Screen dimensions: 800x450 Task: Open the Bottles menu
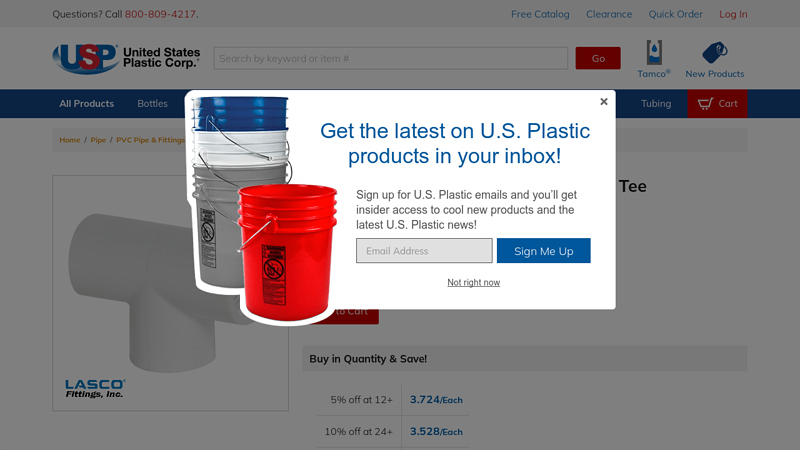[x=152, y=104]
